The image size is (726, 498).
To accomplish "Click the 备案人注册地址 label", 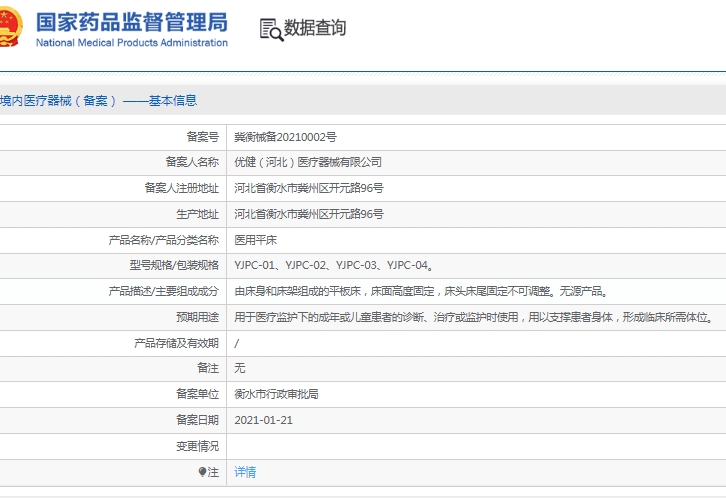I will coord(182,188).
